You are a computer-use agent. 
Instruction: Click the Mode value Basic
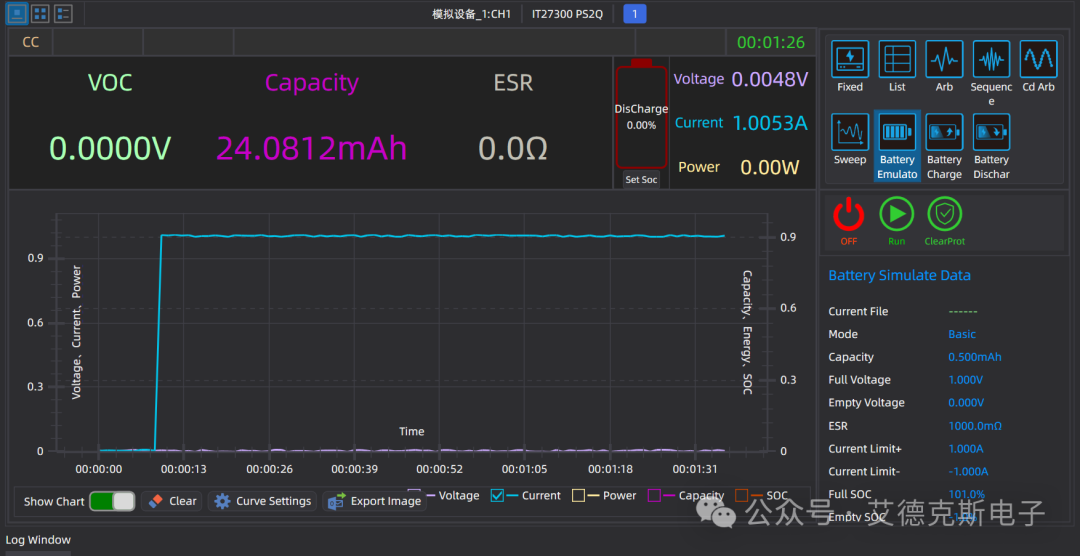[x=962, y=334]
